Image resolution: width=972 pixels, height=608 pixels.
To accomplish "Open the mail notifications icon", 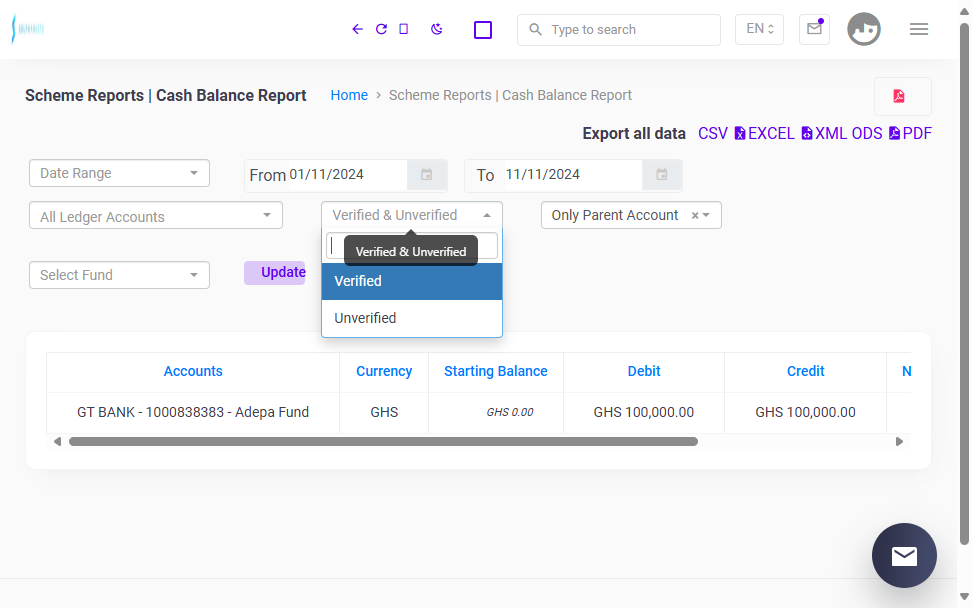I will click(x=815, y=29).
